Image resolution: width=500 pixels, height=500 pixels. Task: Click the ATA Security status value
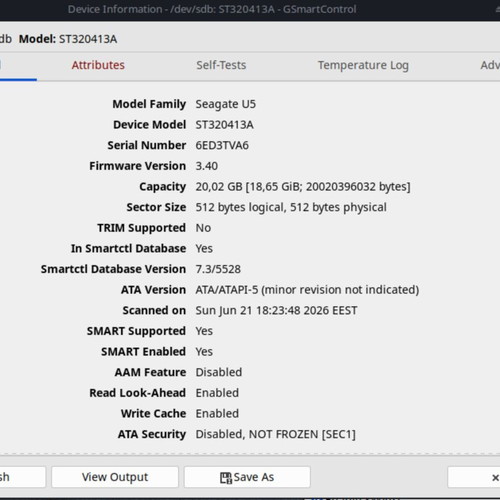pyautogui.click(x=275, y=434)
